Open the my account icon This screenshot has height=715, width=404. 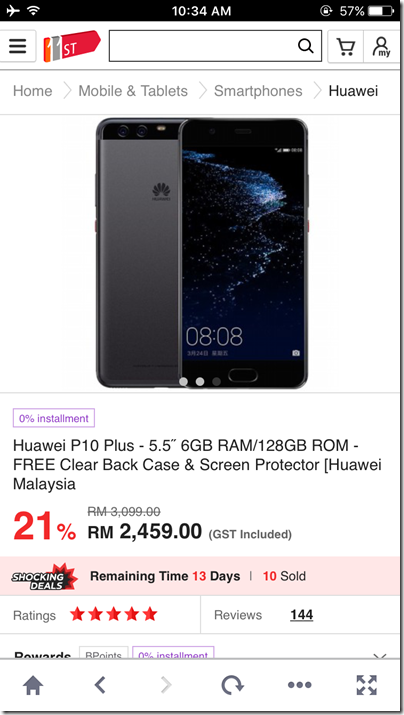pyautogui.click(x=382, y=46)
